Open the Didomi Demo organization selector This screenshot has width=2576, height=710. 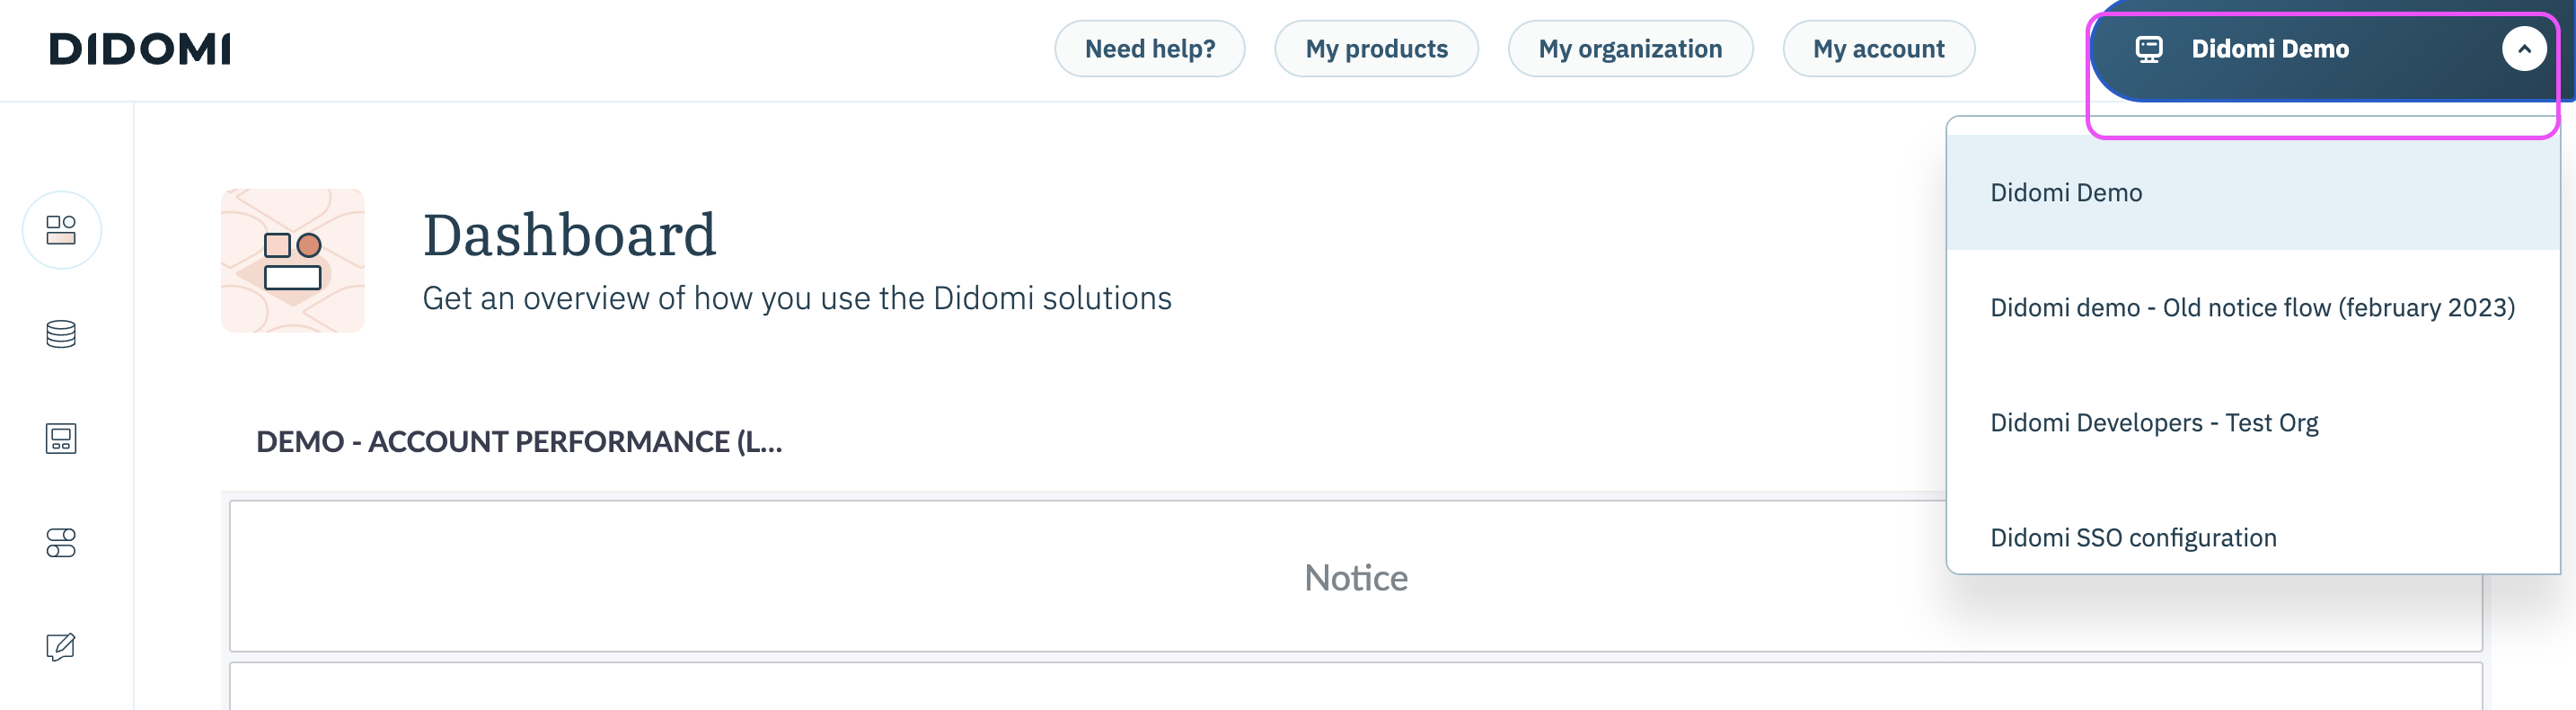[x=2270, y=48]
